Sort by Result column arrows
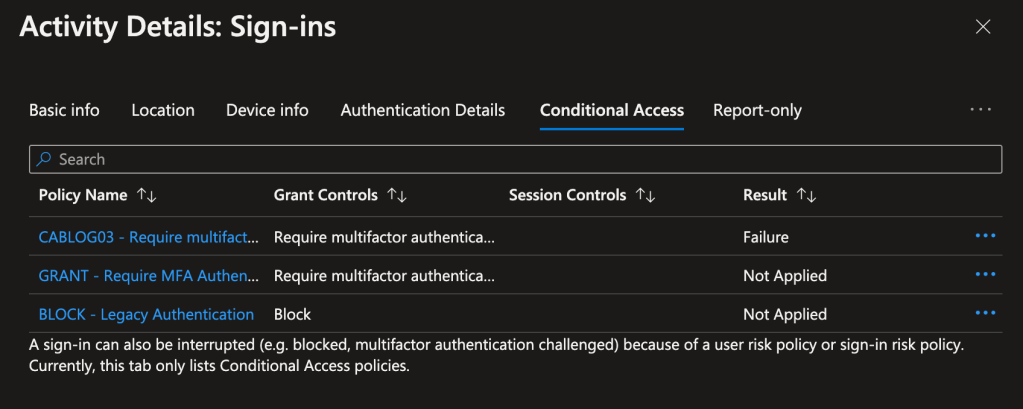 (807, 196)
